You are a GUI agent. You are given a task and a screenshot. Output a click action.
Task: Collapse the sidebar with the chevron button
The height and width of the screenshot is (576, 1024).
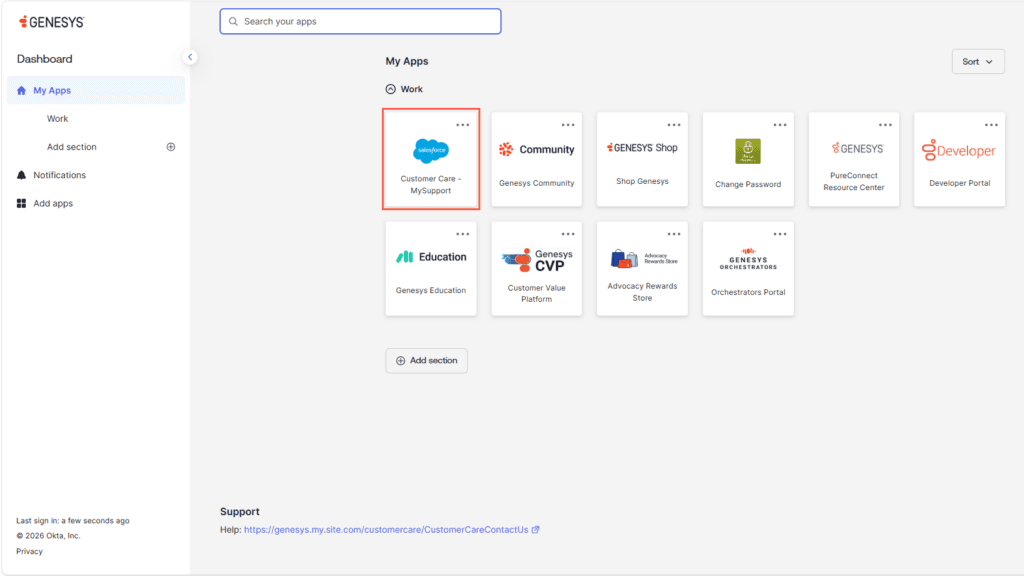click(190, 57)
